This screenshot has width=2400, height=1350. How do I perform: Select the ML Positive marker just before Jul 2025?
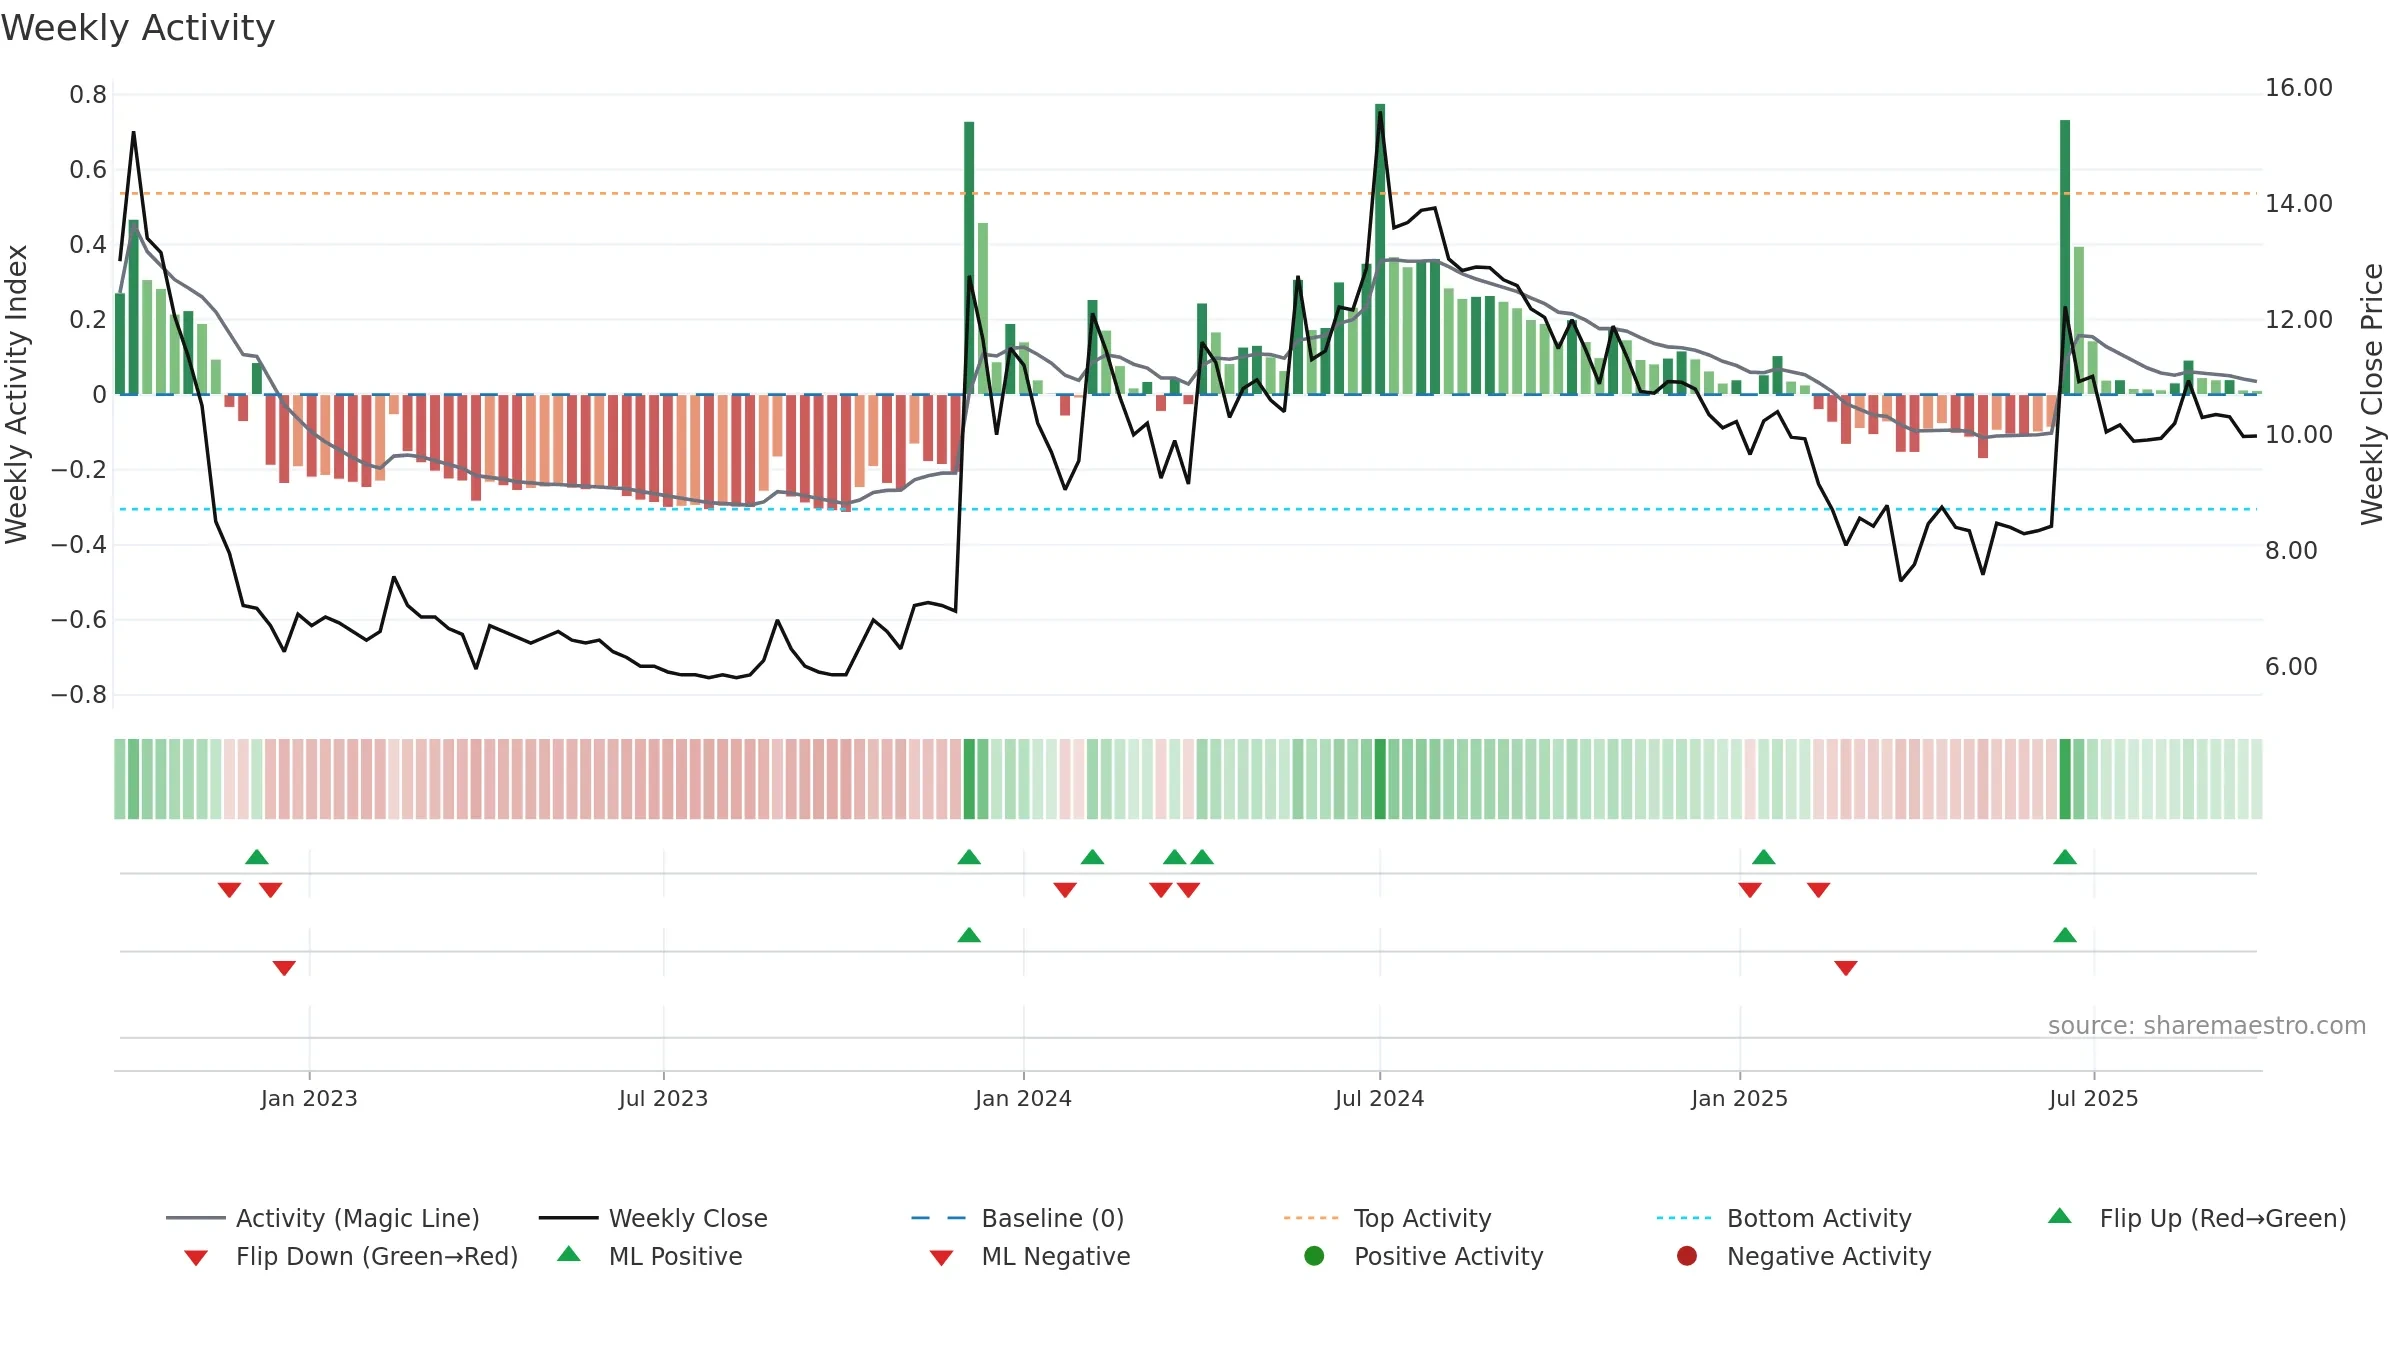click(x=2065, y=935)
